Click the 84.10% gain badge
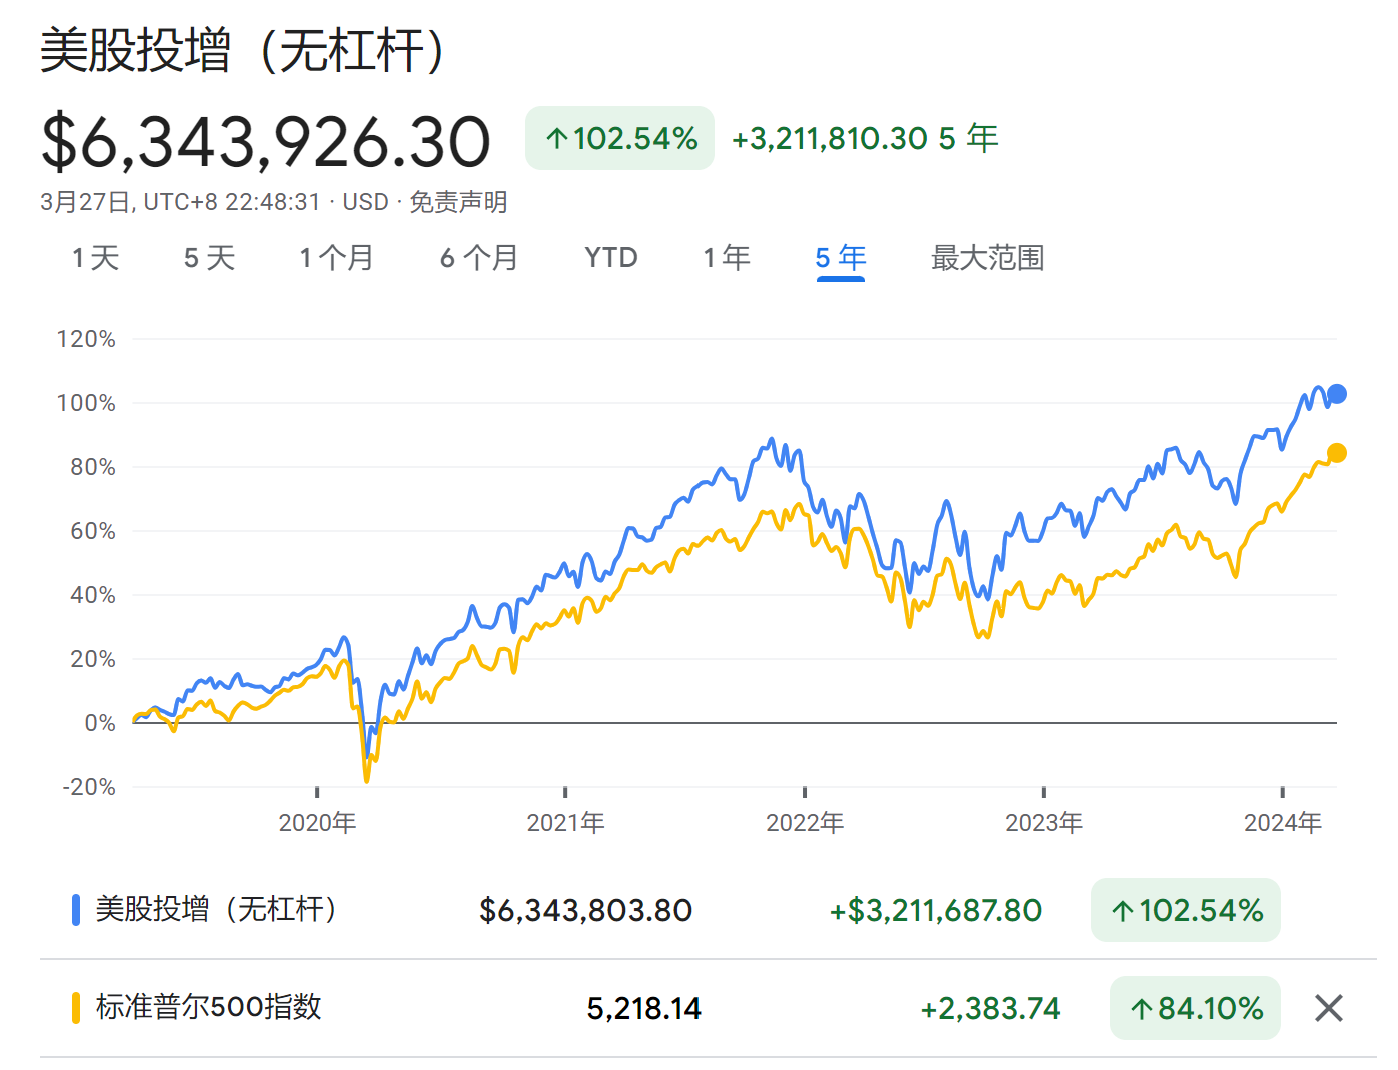 tap(1195, 1008)
